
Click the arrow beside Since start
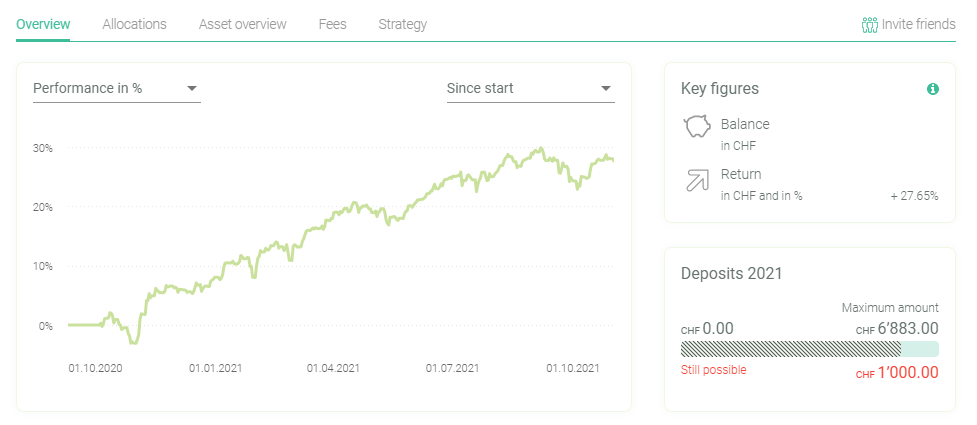[x=606, y=89]
